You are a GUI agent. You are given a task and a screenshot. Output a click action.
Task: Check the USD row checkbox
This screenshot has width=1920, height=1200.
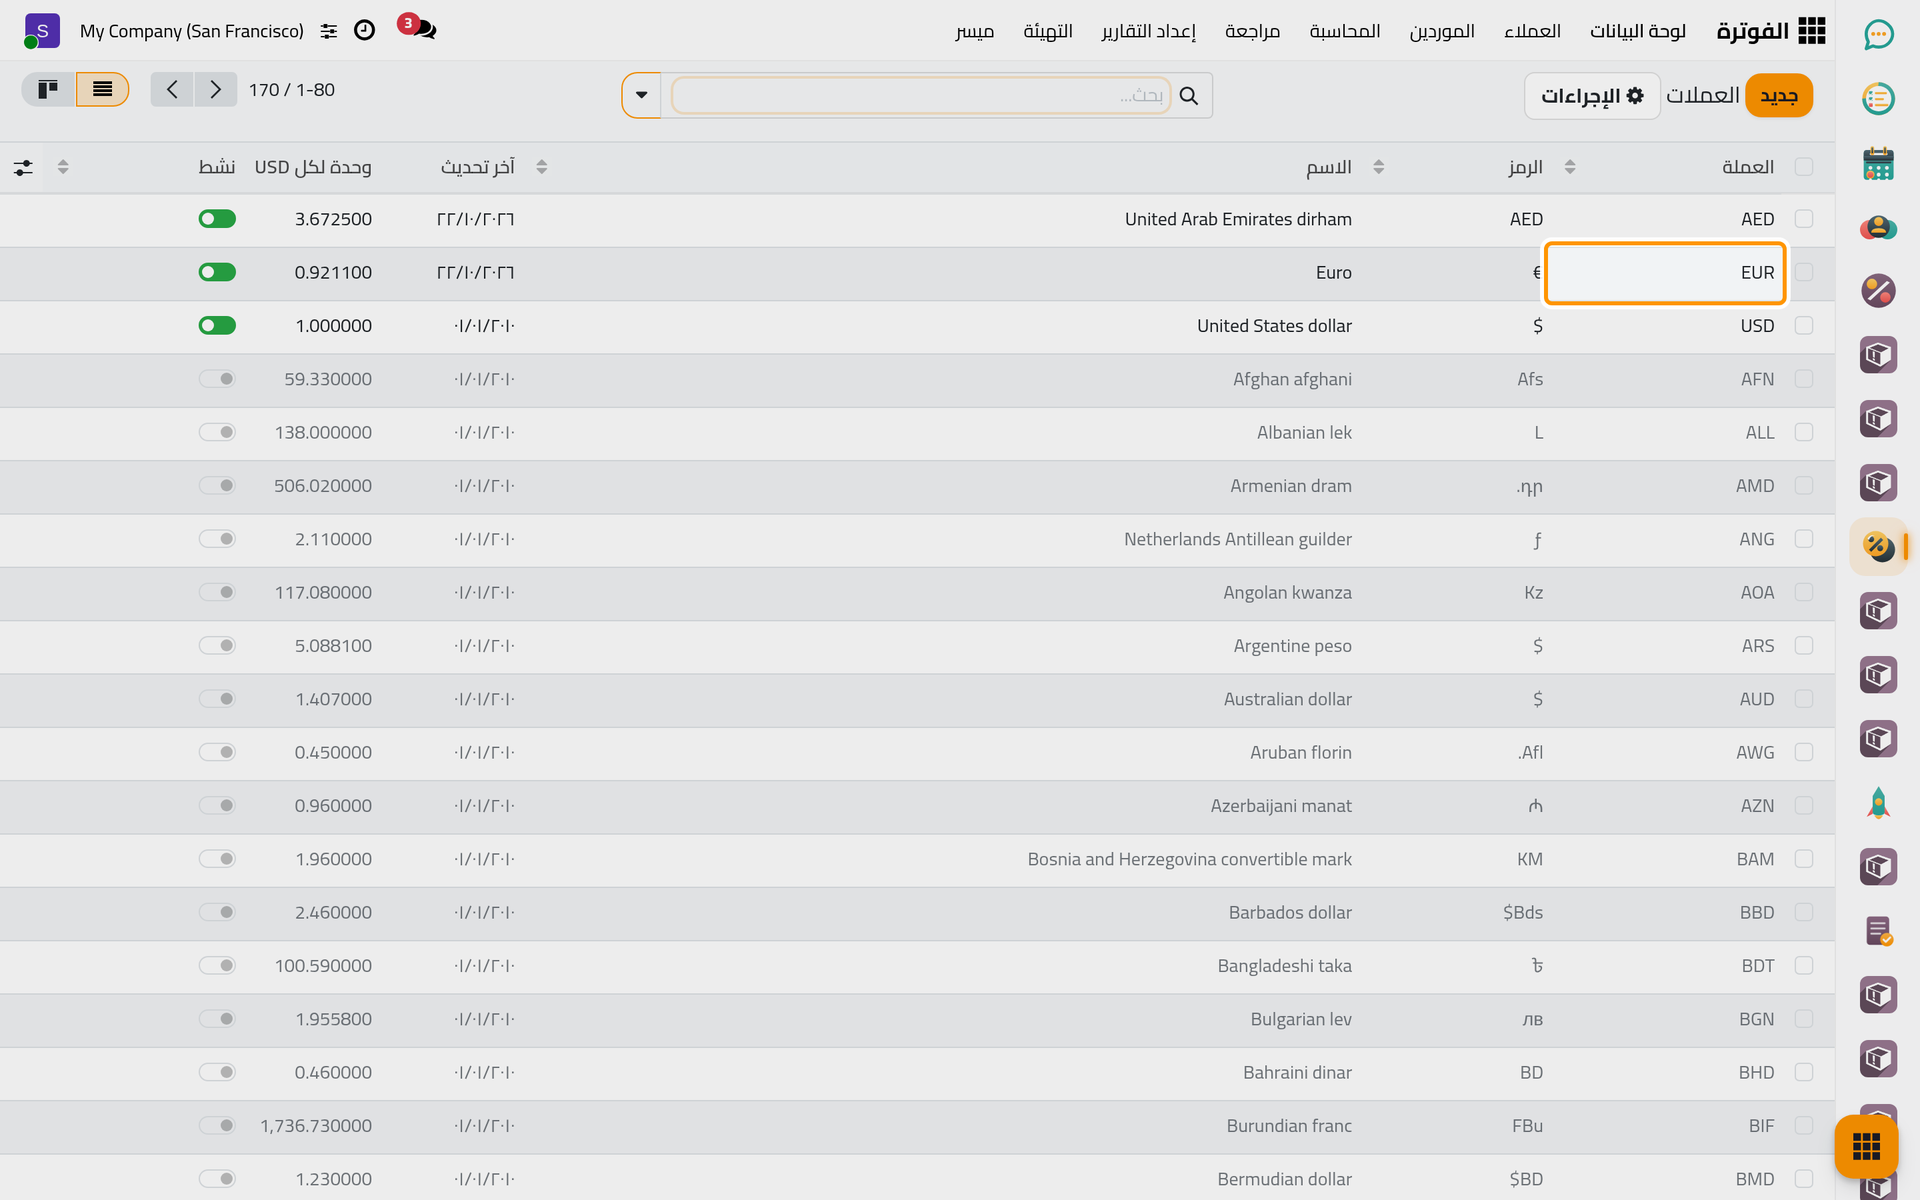click(1804, 326)
